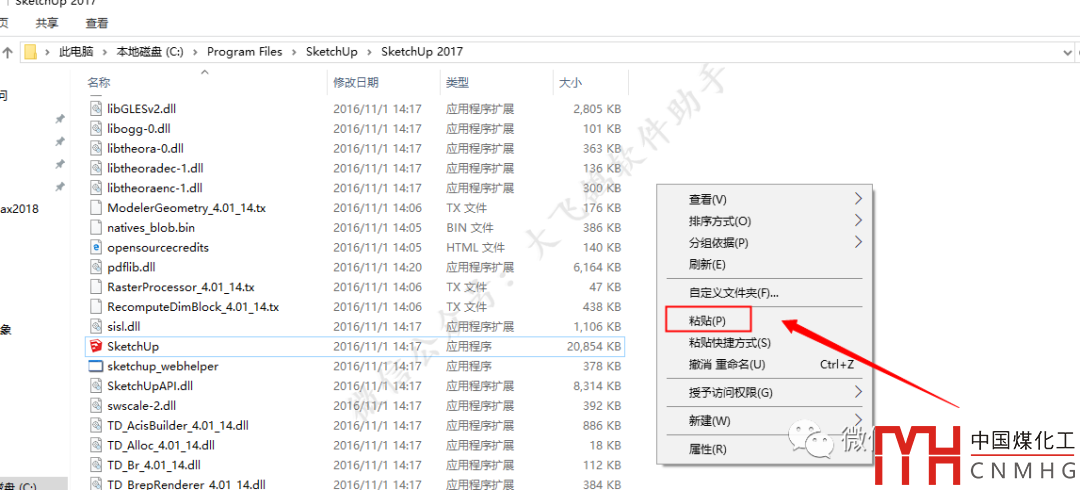Click the opensourcecredits HTML file icon
The width and height of the screenshot is (1080, 490).
tap(96, 247)
